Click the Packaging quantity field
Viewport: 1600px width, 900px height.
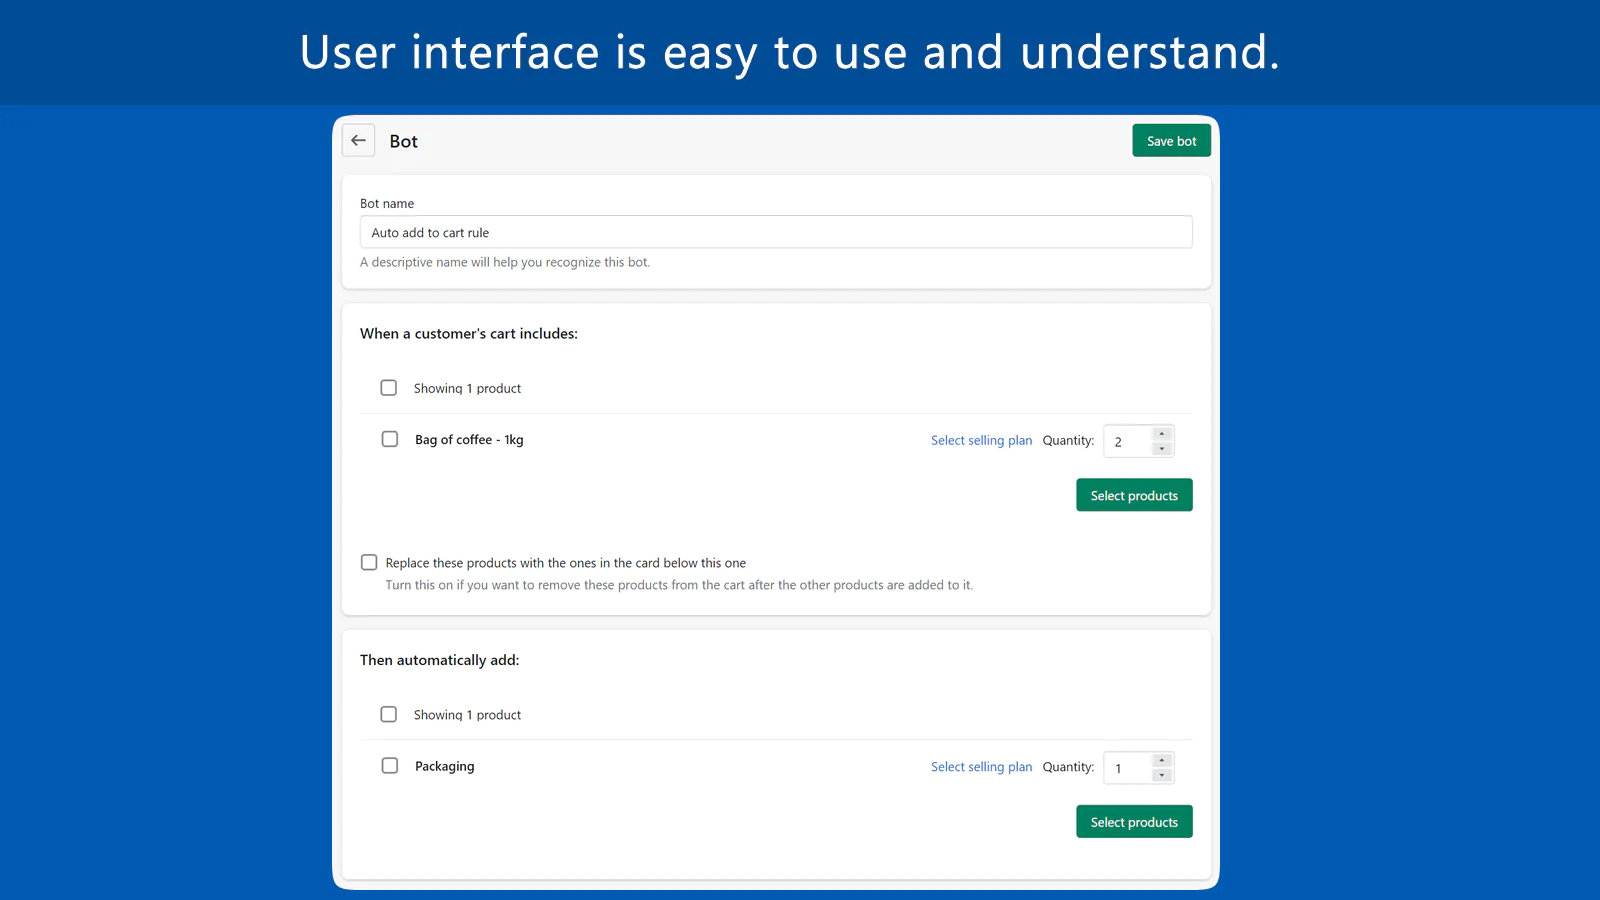pos(1127,768)
